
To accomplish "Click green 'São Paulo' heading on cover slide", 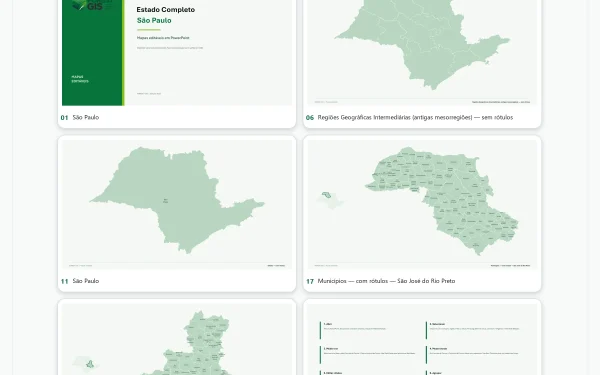I will tap(154, 21).
